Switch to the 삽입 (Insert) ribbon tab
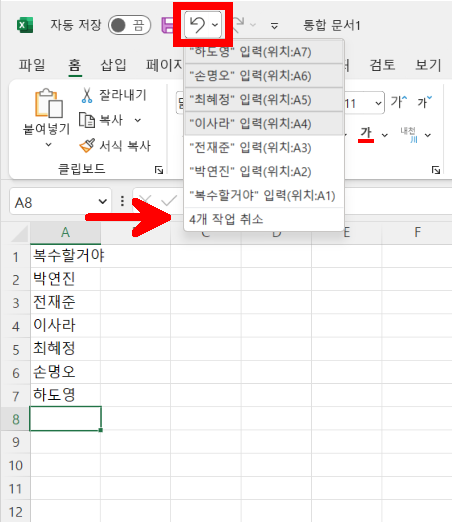452x522 pixels. [x=114, y=65]
